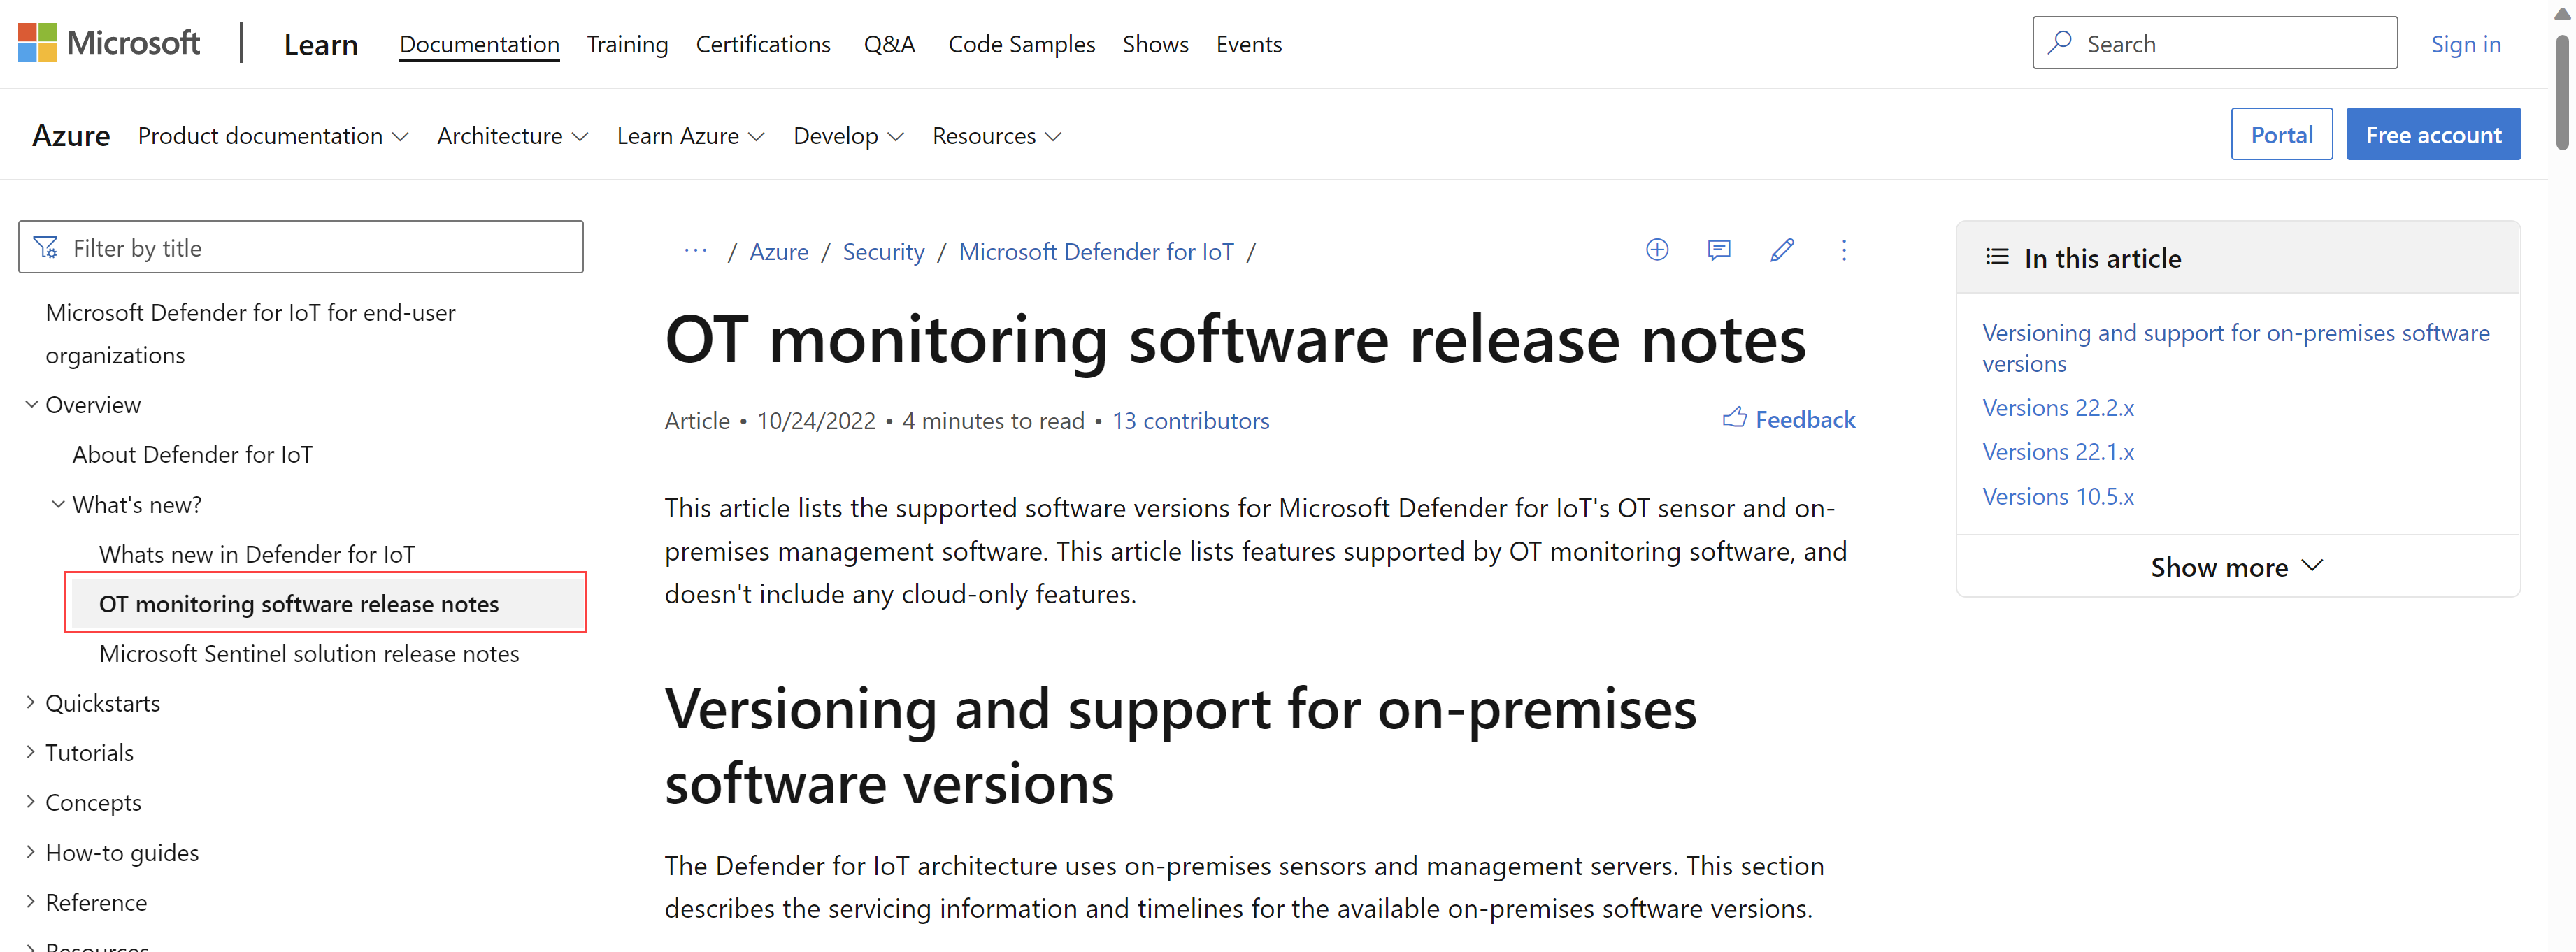
Task: Open Whats new in Defender for IoT
Action: [x=257, y=554]
